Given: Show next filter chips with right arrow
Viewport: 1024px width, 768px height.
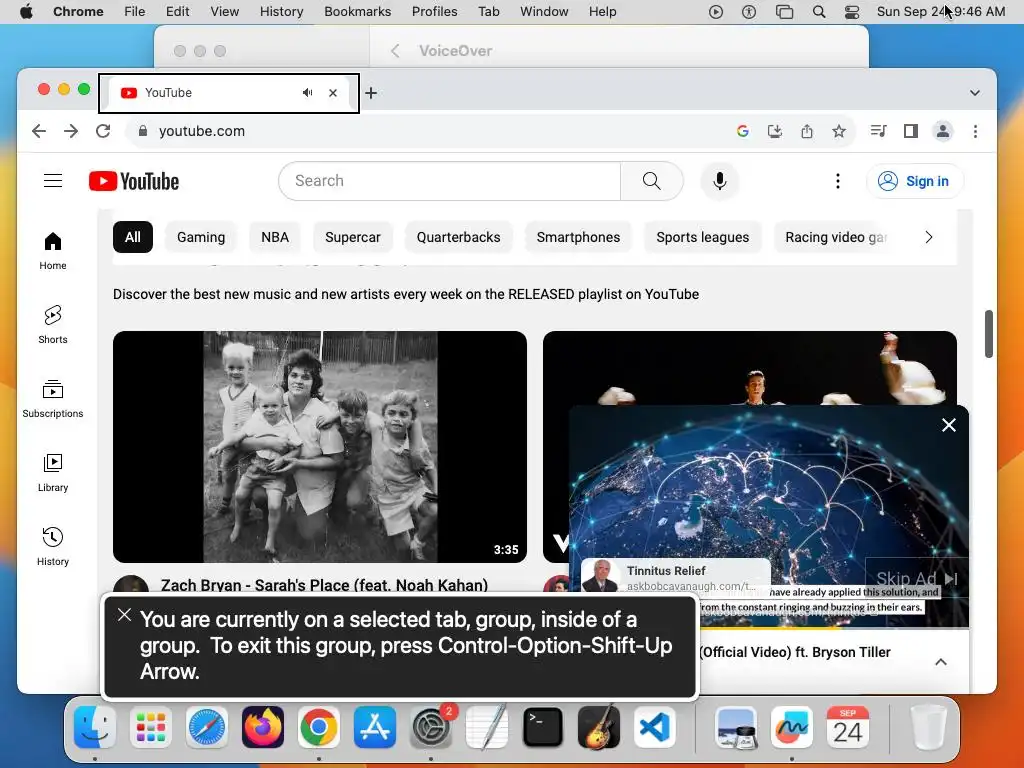Looking at the screenshot, I should [x=929, y=237].
